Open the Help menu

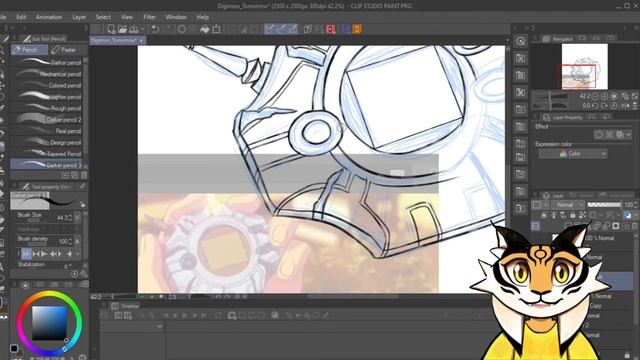[x=202, y=17]
